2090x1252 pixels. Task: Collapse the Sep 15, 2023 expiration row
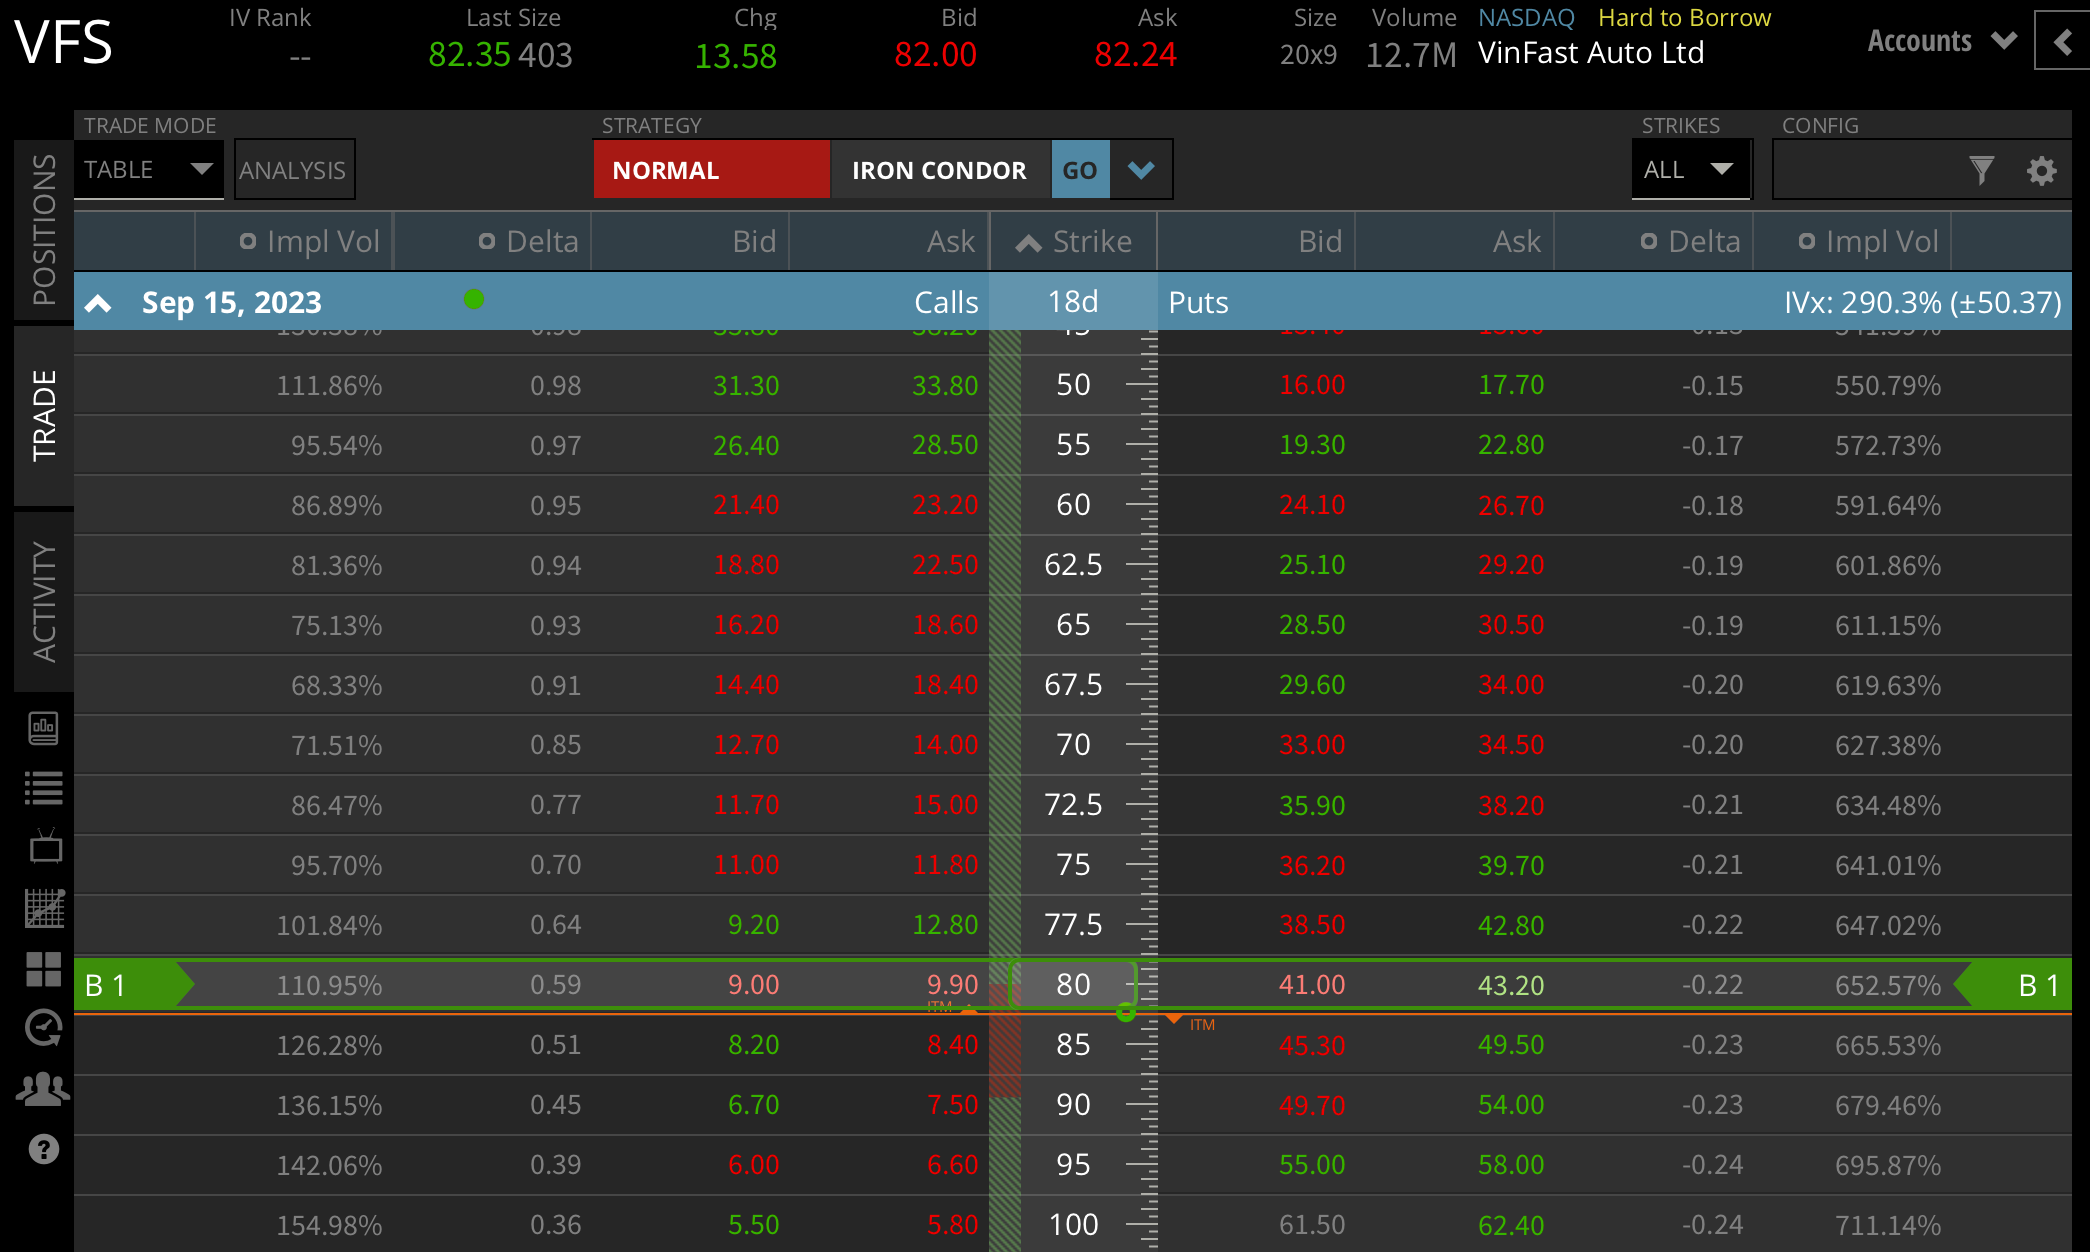pos(97,302)
